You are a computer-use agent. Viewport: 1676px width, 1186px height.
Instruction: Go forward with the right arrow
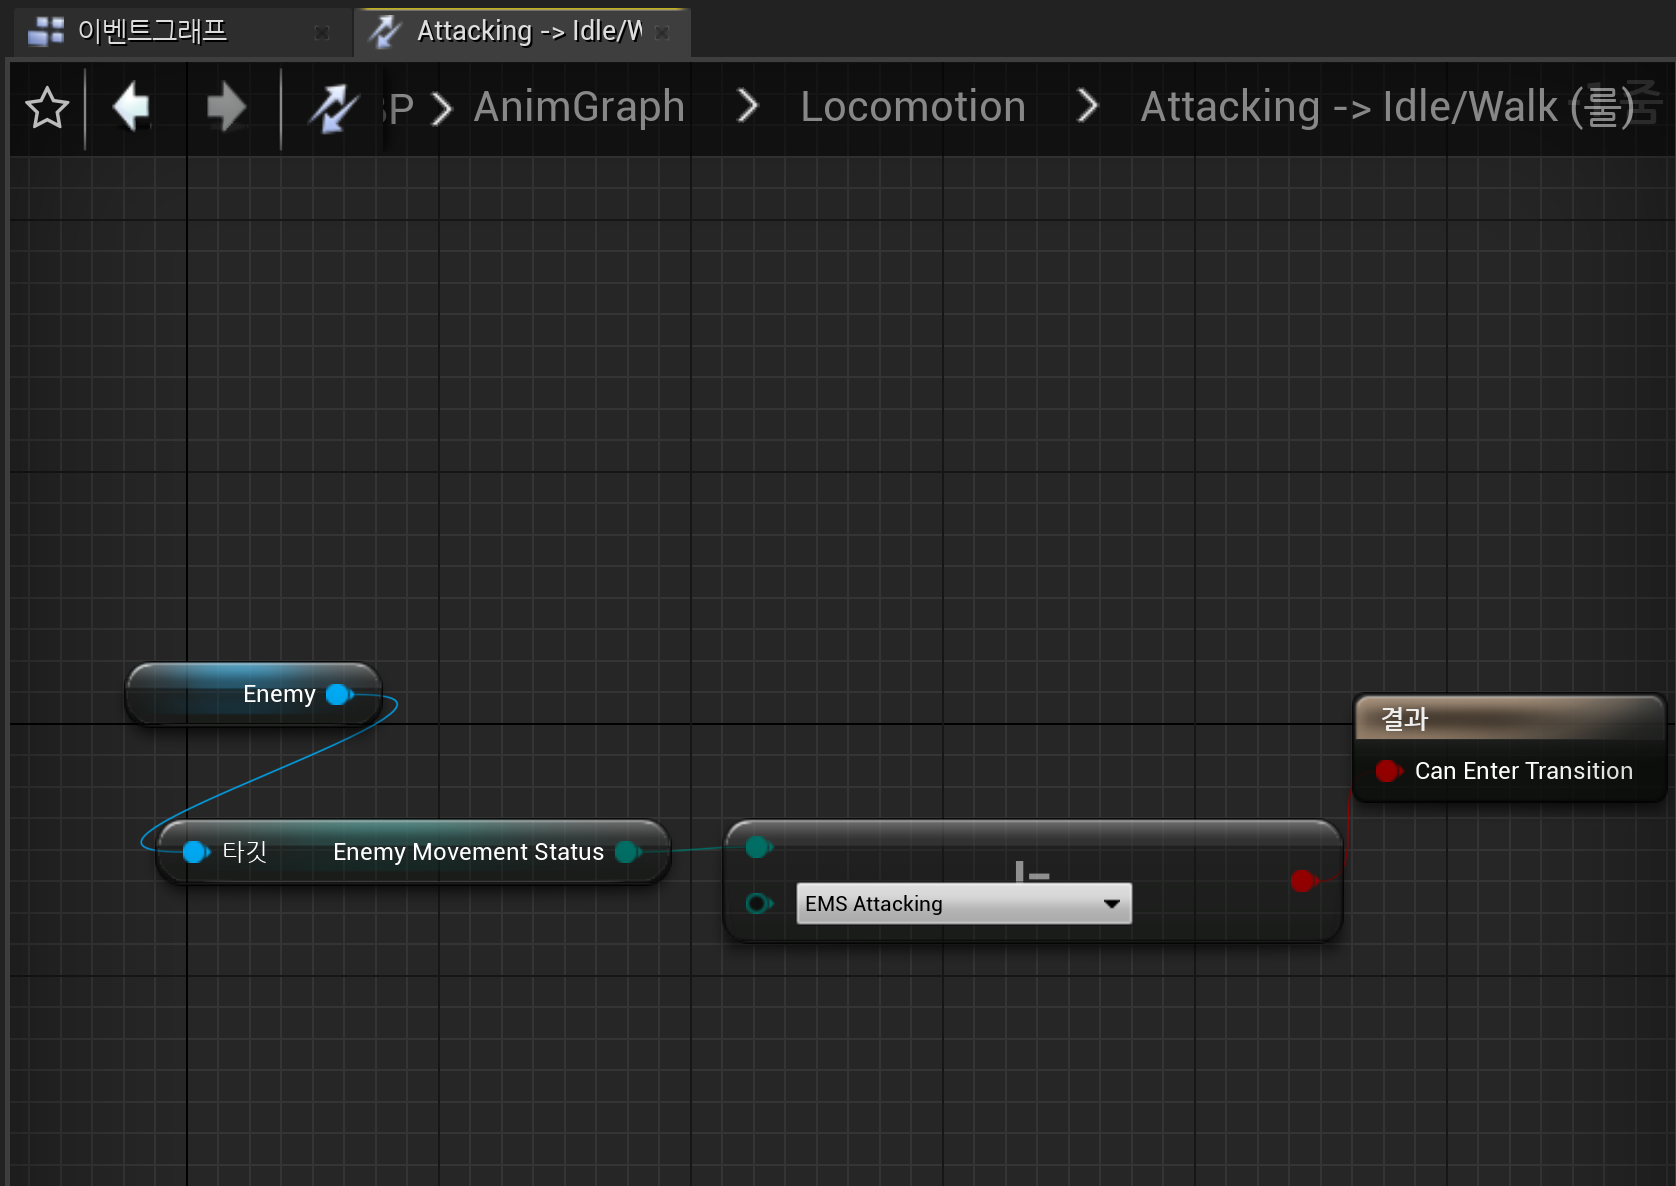click(x=226, y=108)
